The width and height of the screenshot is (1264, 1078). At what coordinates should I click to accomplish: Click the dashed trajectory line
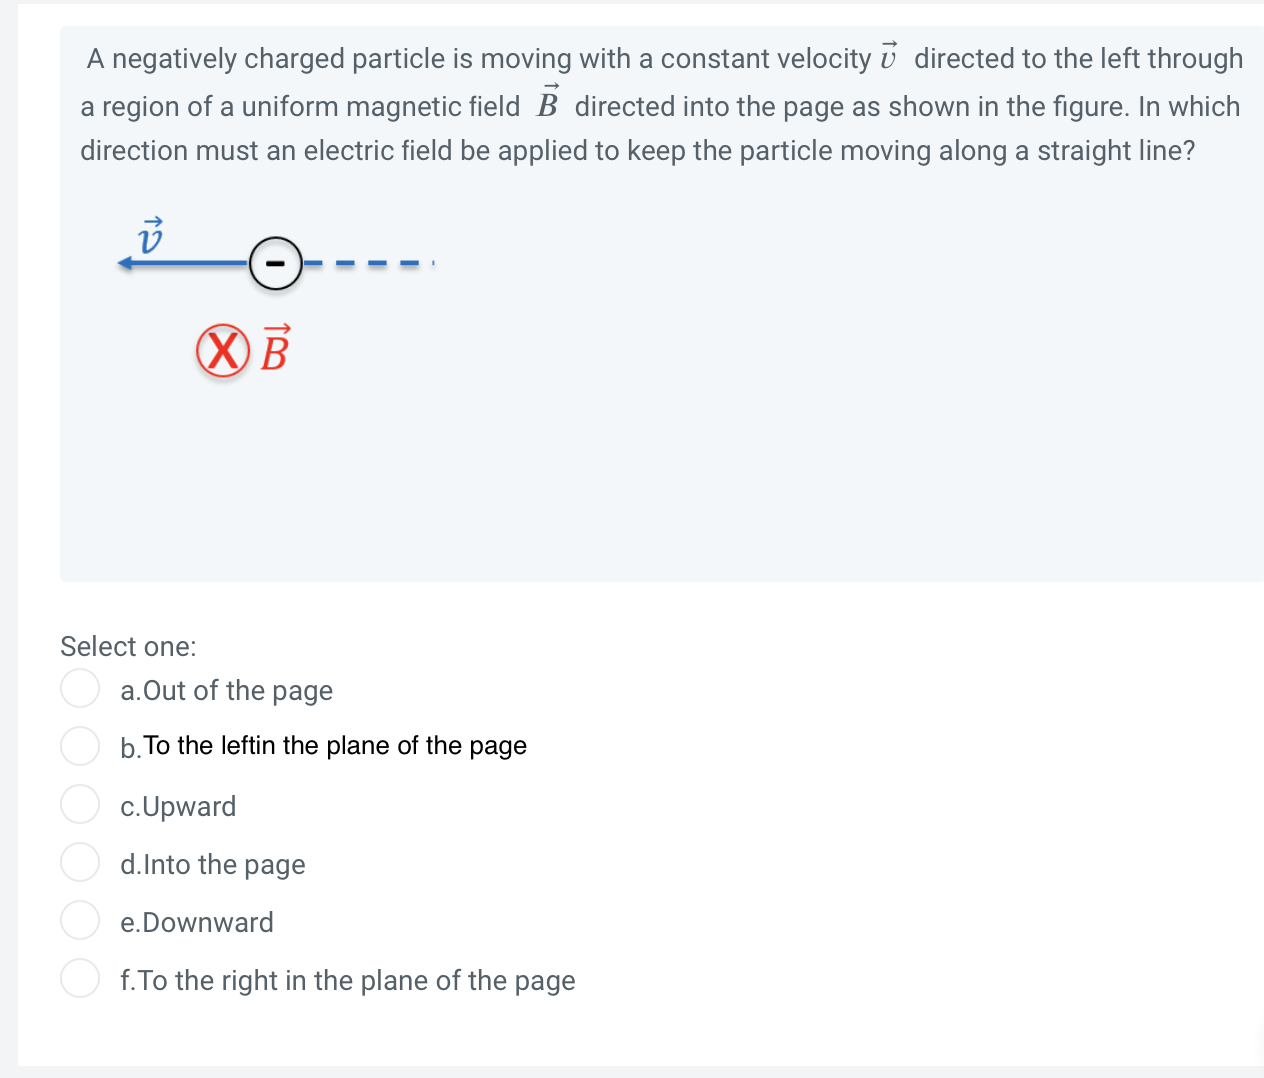pyautogui.click(x=370, y=262)
